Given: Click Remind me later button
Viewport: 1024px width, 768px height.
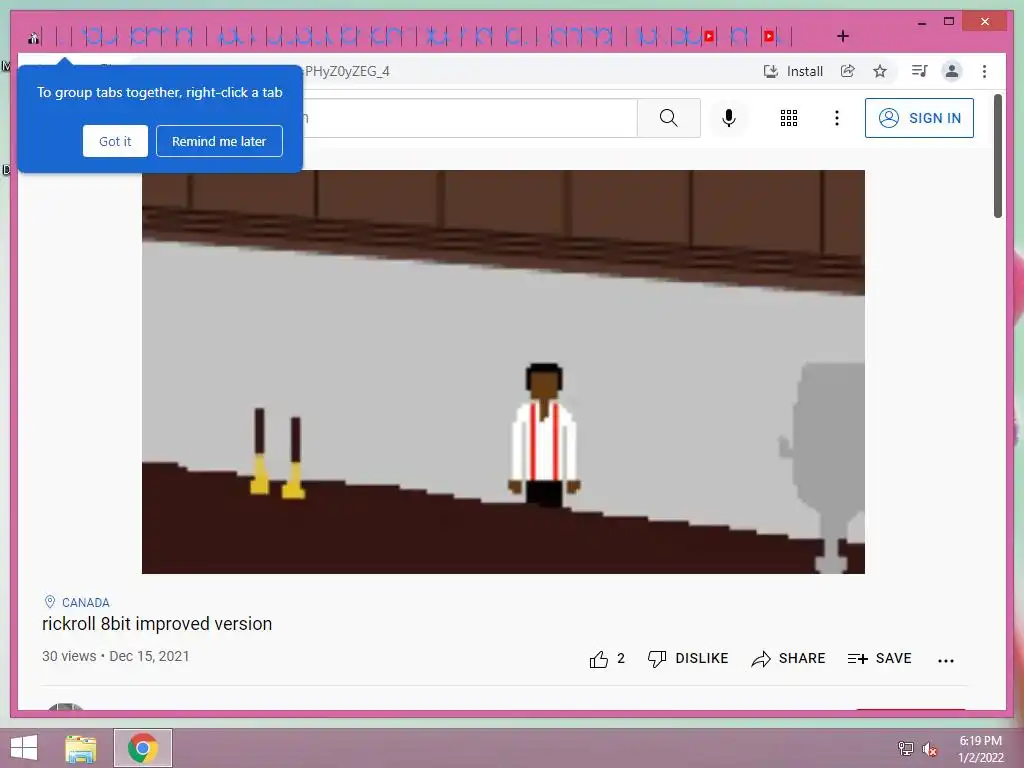Looking at the screenshot, I should tap(219, 141).
